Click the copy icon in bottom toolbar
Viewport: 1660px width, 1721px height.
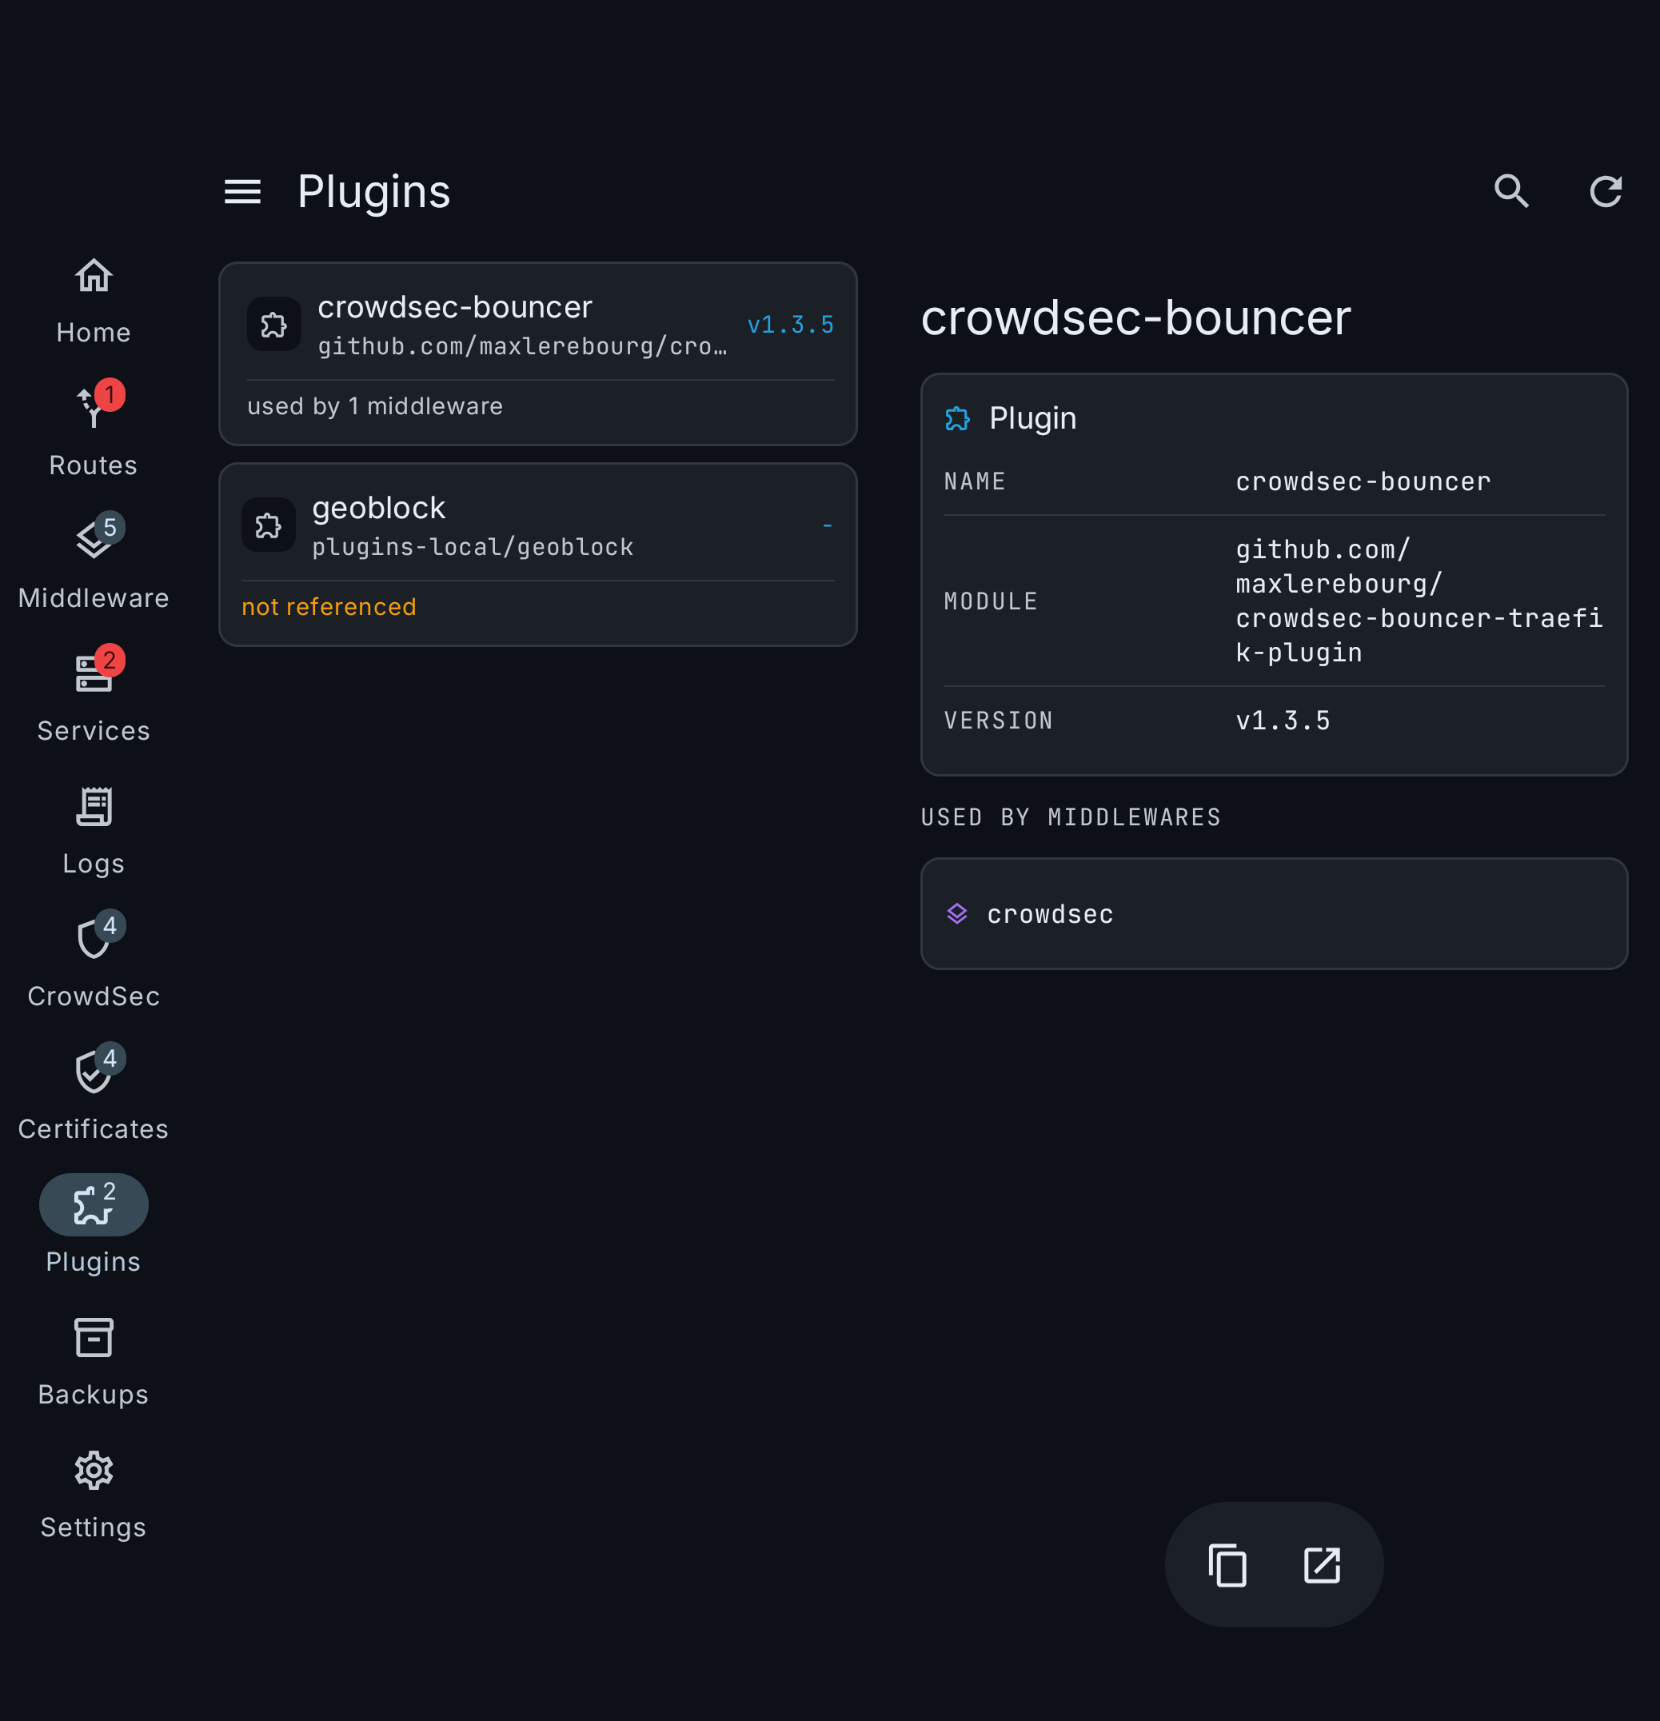point(1227,1565)
